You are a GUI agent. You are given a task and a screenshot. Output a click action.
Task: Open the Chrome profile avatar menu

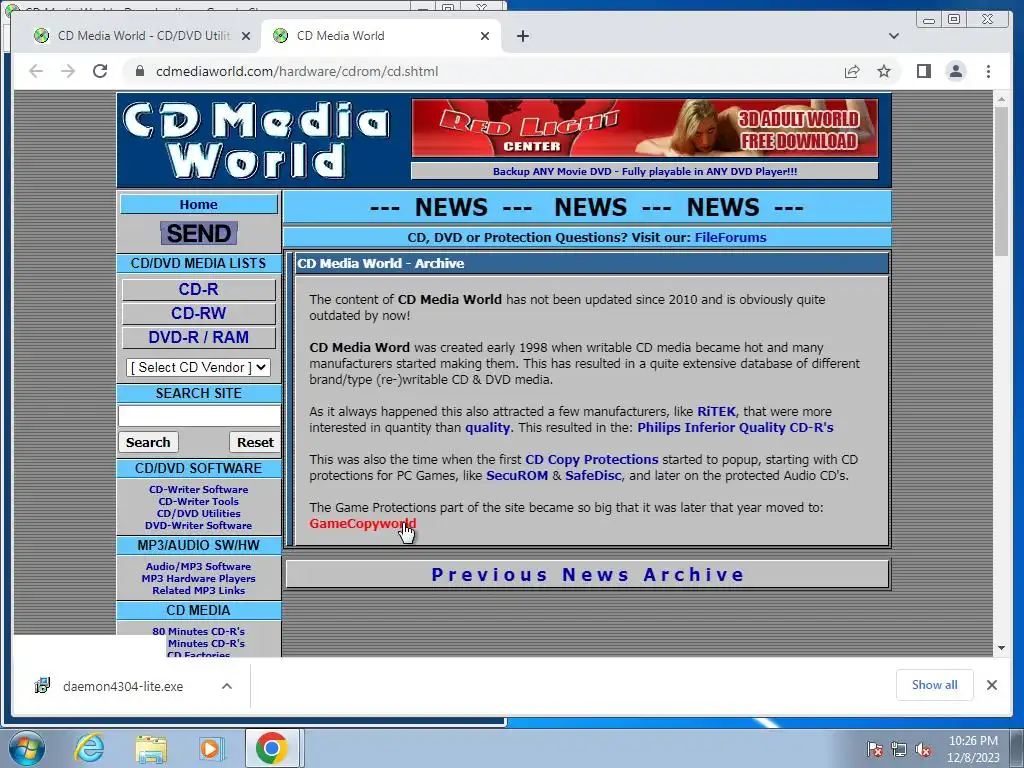(x=955, y=71)
